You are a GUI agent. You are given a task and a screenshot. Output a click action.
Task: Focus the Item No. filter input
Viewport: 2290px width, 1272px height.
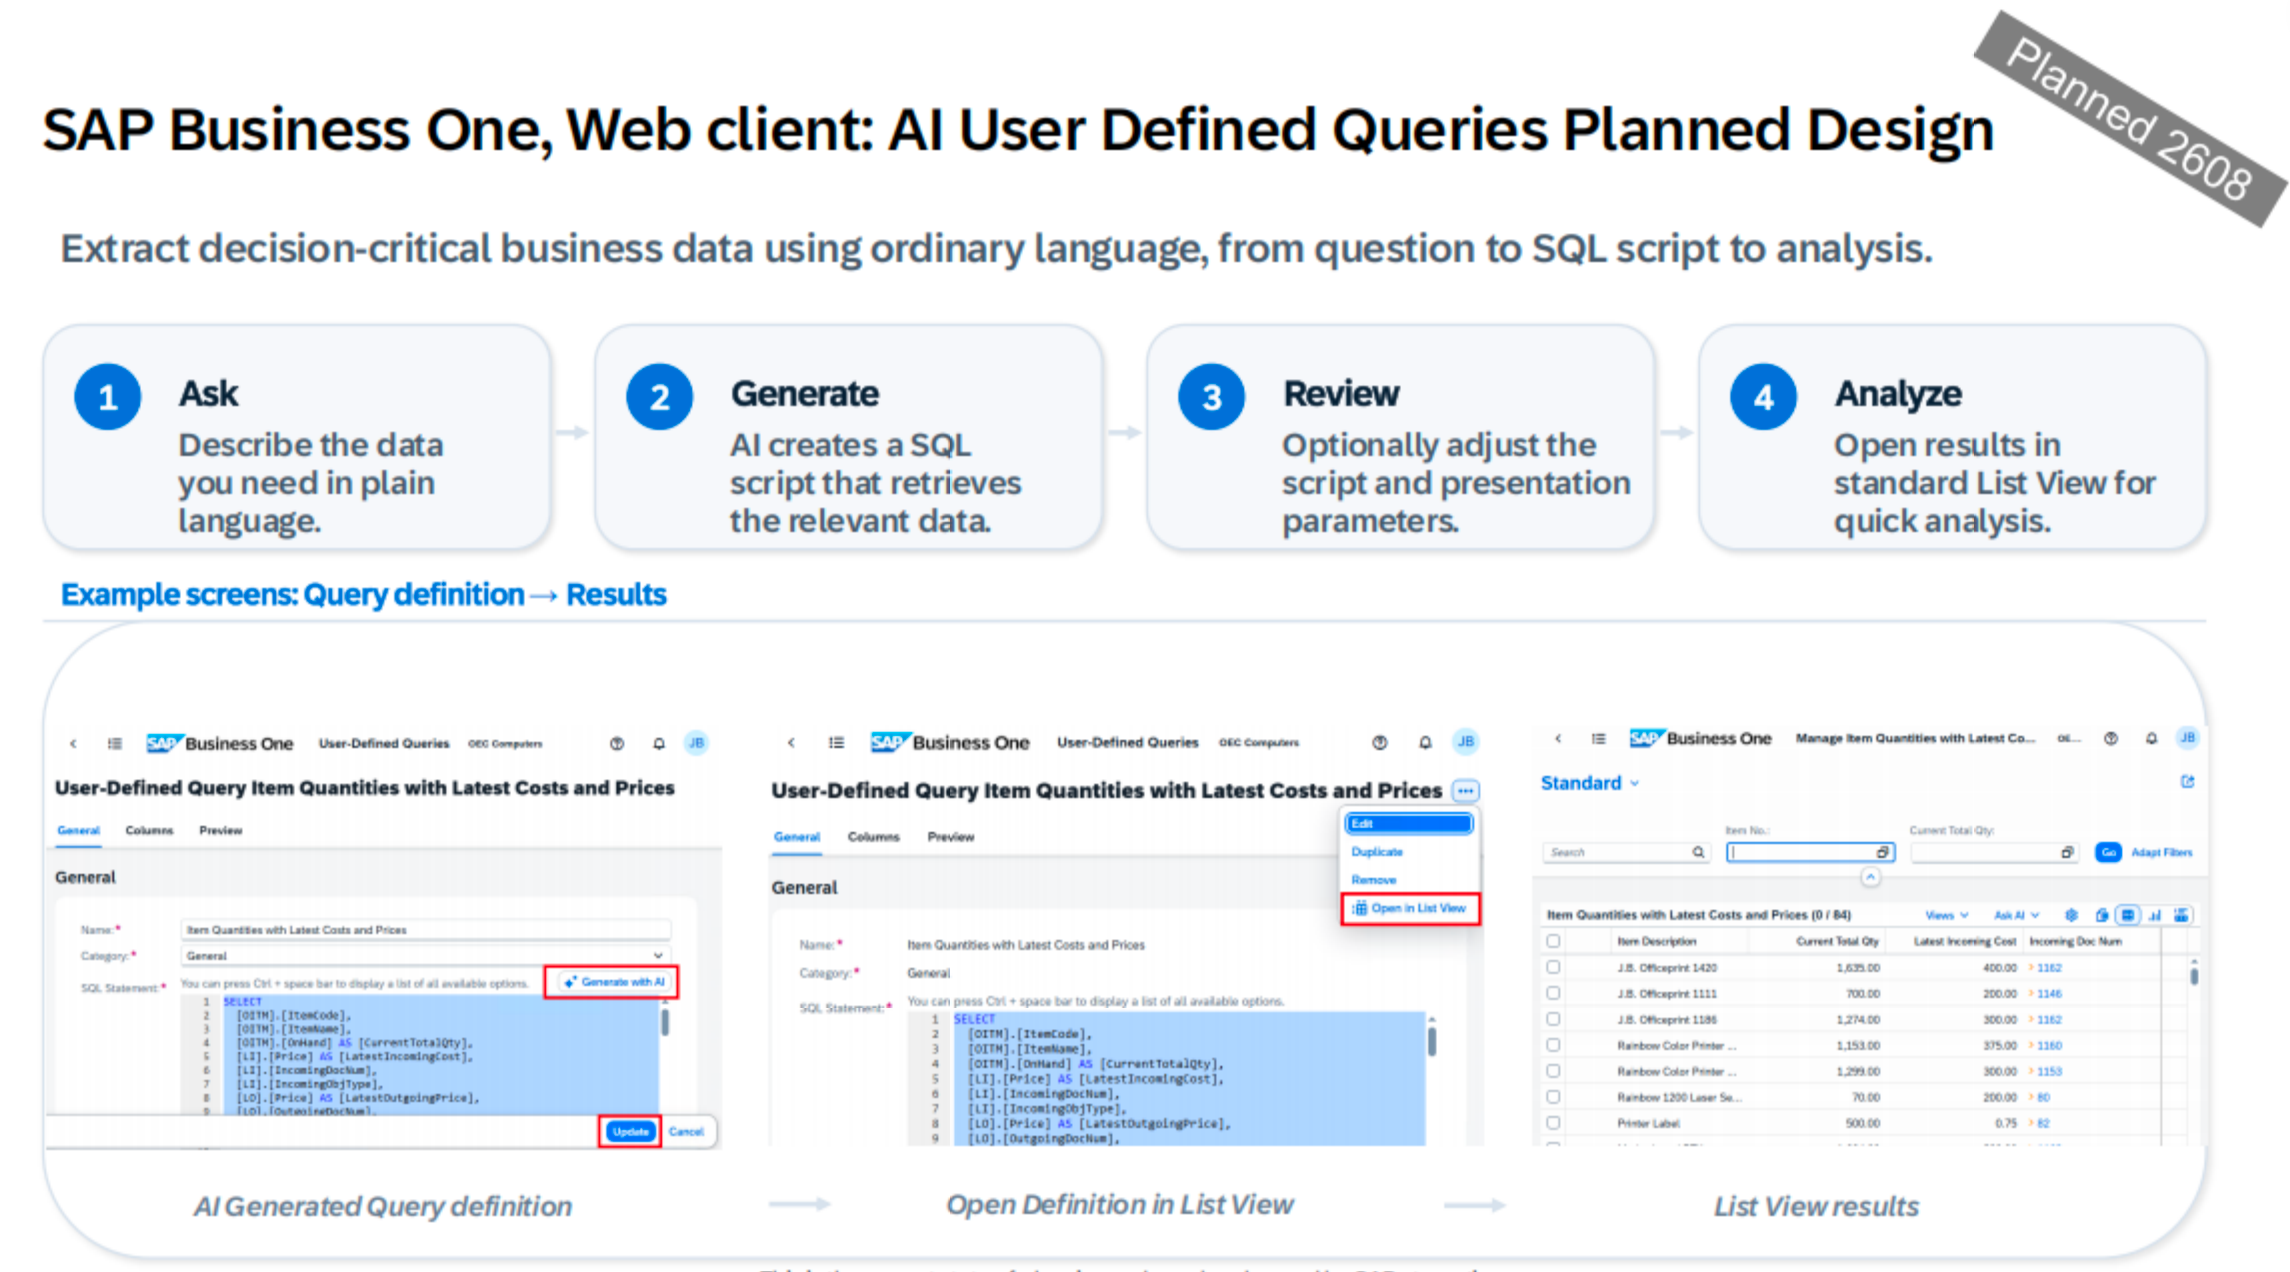[1810, 852]
